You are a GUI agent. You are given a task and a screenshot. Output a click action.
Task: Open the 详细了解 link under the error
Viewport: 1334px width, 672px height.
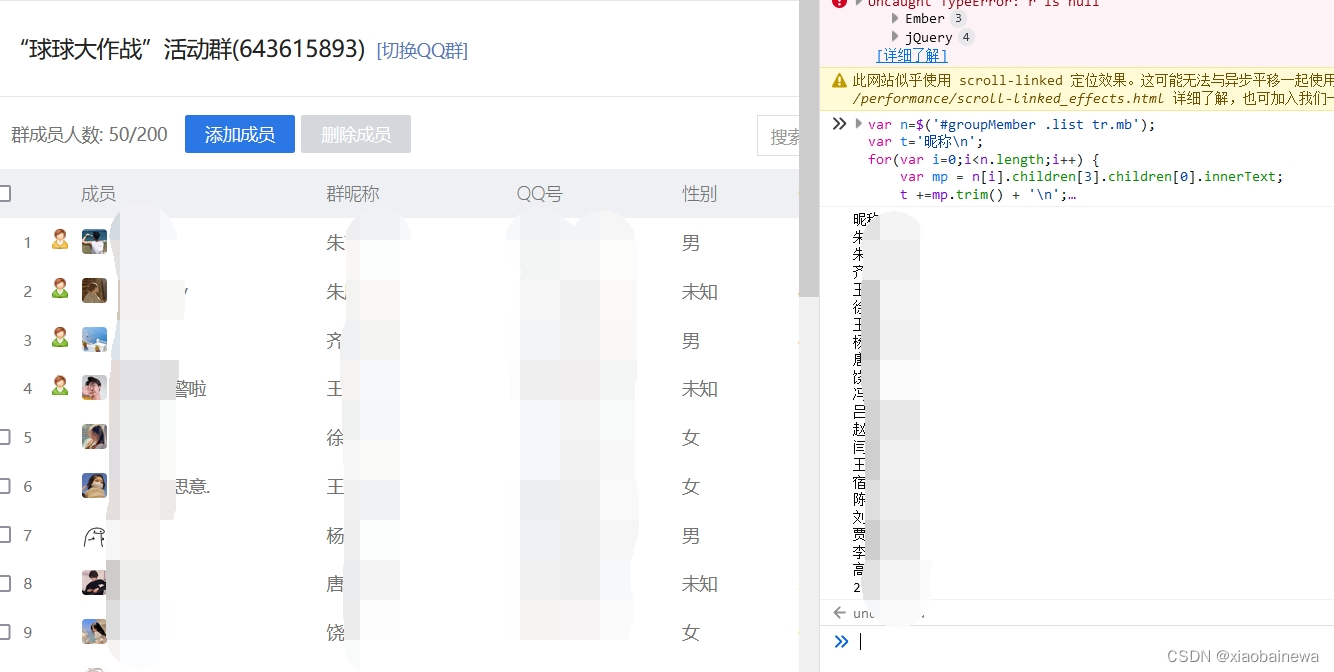click(x=911, y=55)
